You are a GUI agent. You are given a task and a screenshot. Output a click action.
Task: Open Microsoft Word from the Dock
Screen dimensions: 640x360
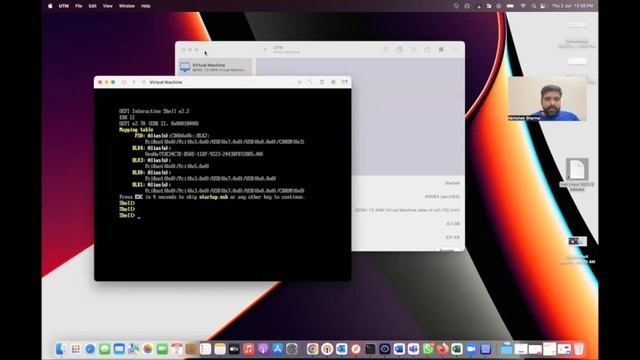coord(399,349)
